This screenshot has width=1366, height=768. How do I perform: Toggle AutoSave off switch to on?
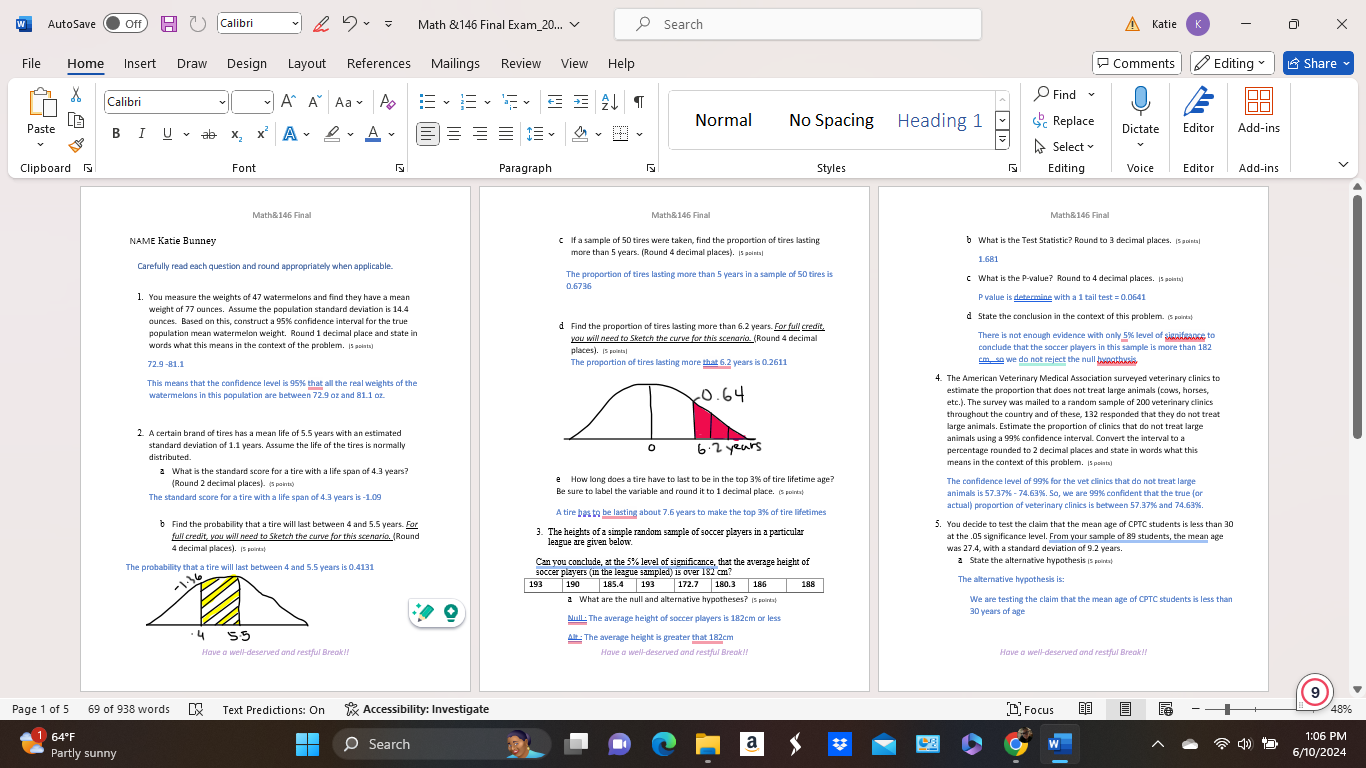(125, 23)
